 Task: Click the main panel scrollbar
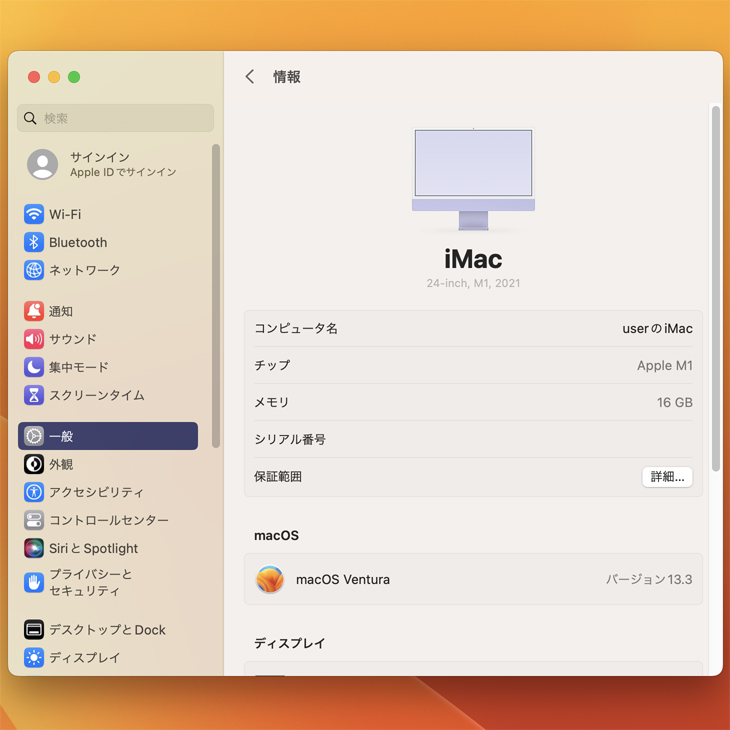[716, 289]
